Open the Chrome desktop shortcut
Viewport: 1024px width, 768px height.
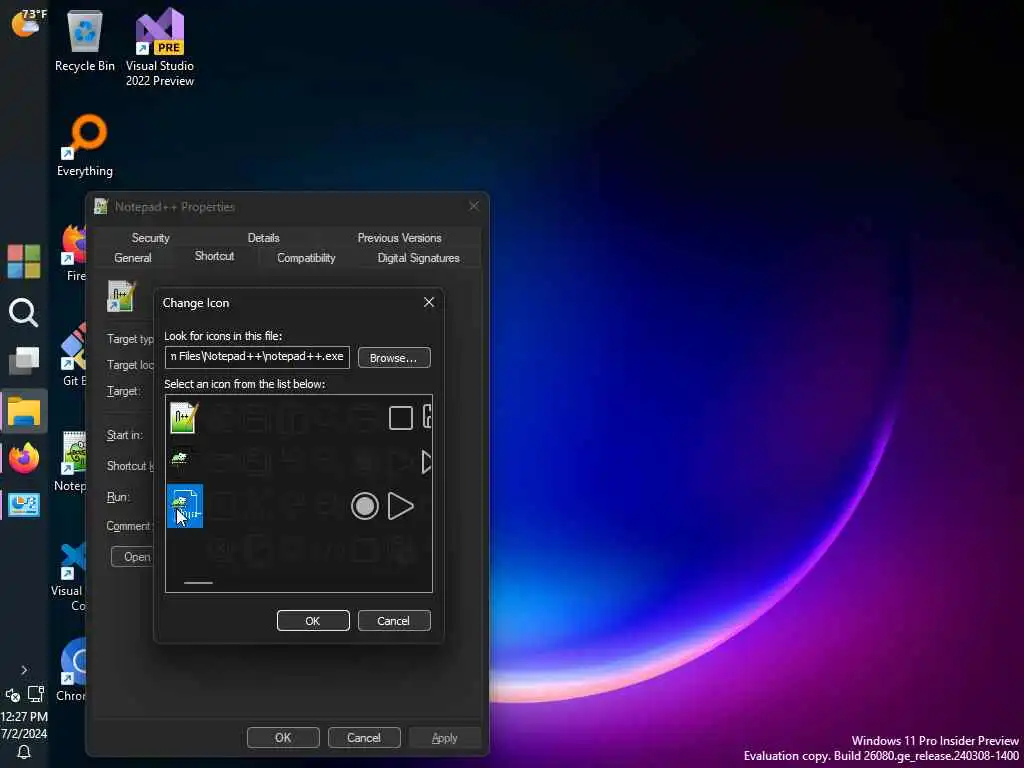(71, 669)
